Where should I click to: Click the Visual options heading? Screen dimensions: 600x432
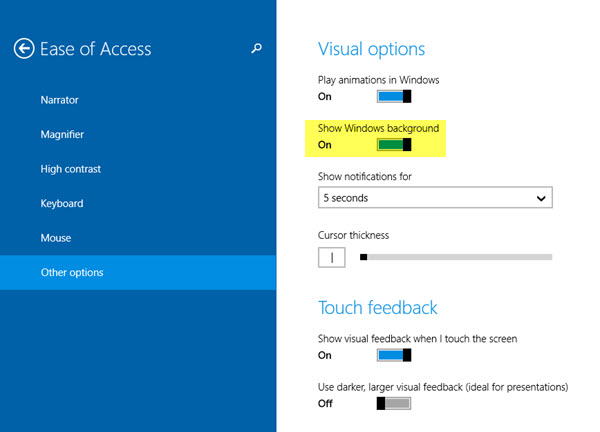pos(372,49)
